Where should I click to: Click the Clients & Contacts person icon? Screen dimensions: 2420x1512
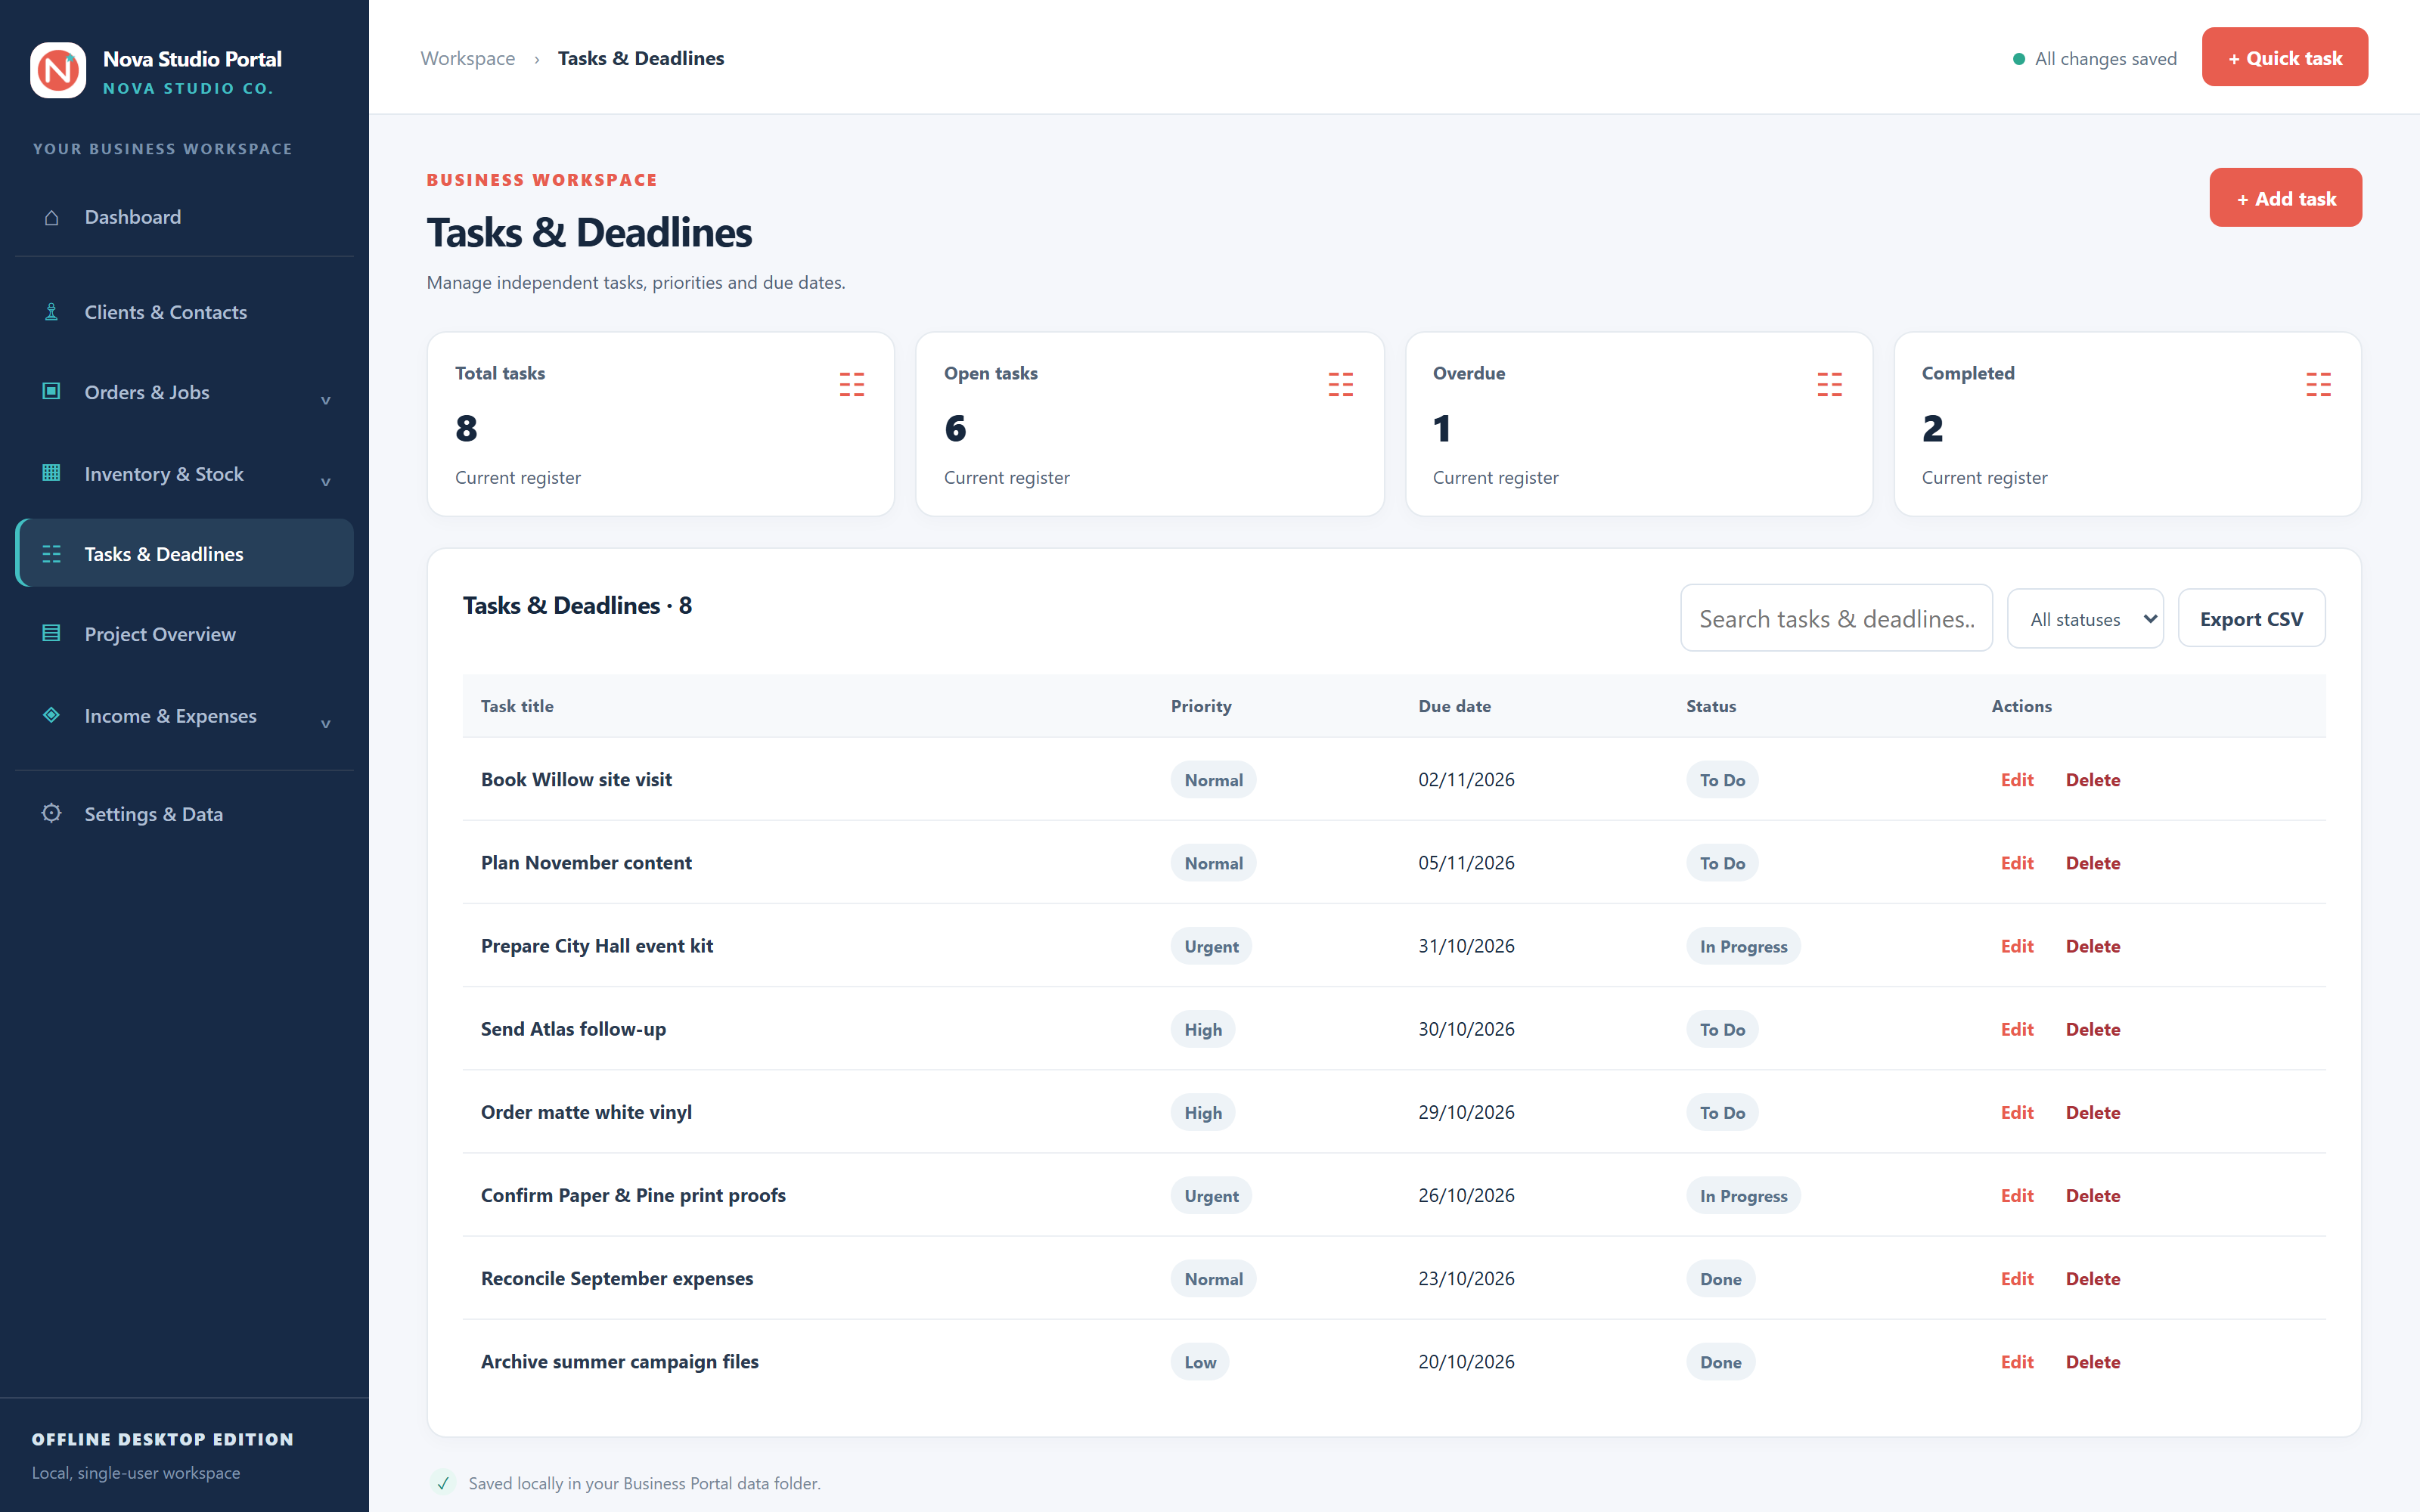point(51,312)
